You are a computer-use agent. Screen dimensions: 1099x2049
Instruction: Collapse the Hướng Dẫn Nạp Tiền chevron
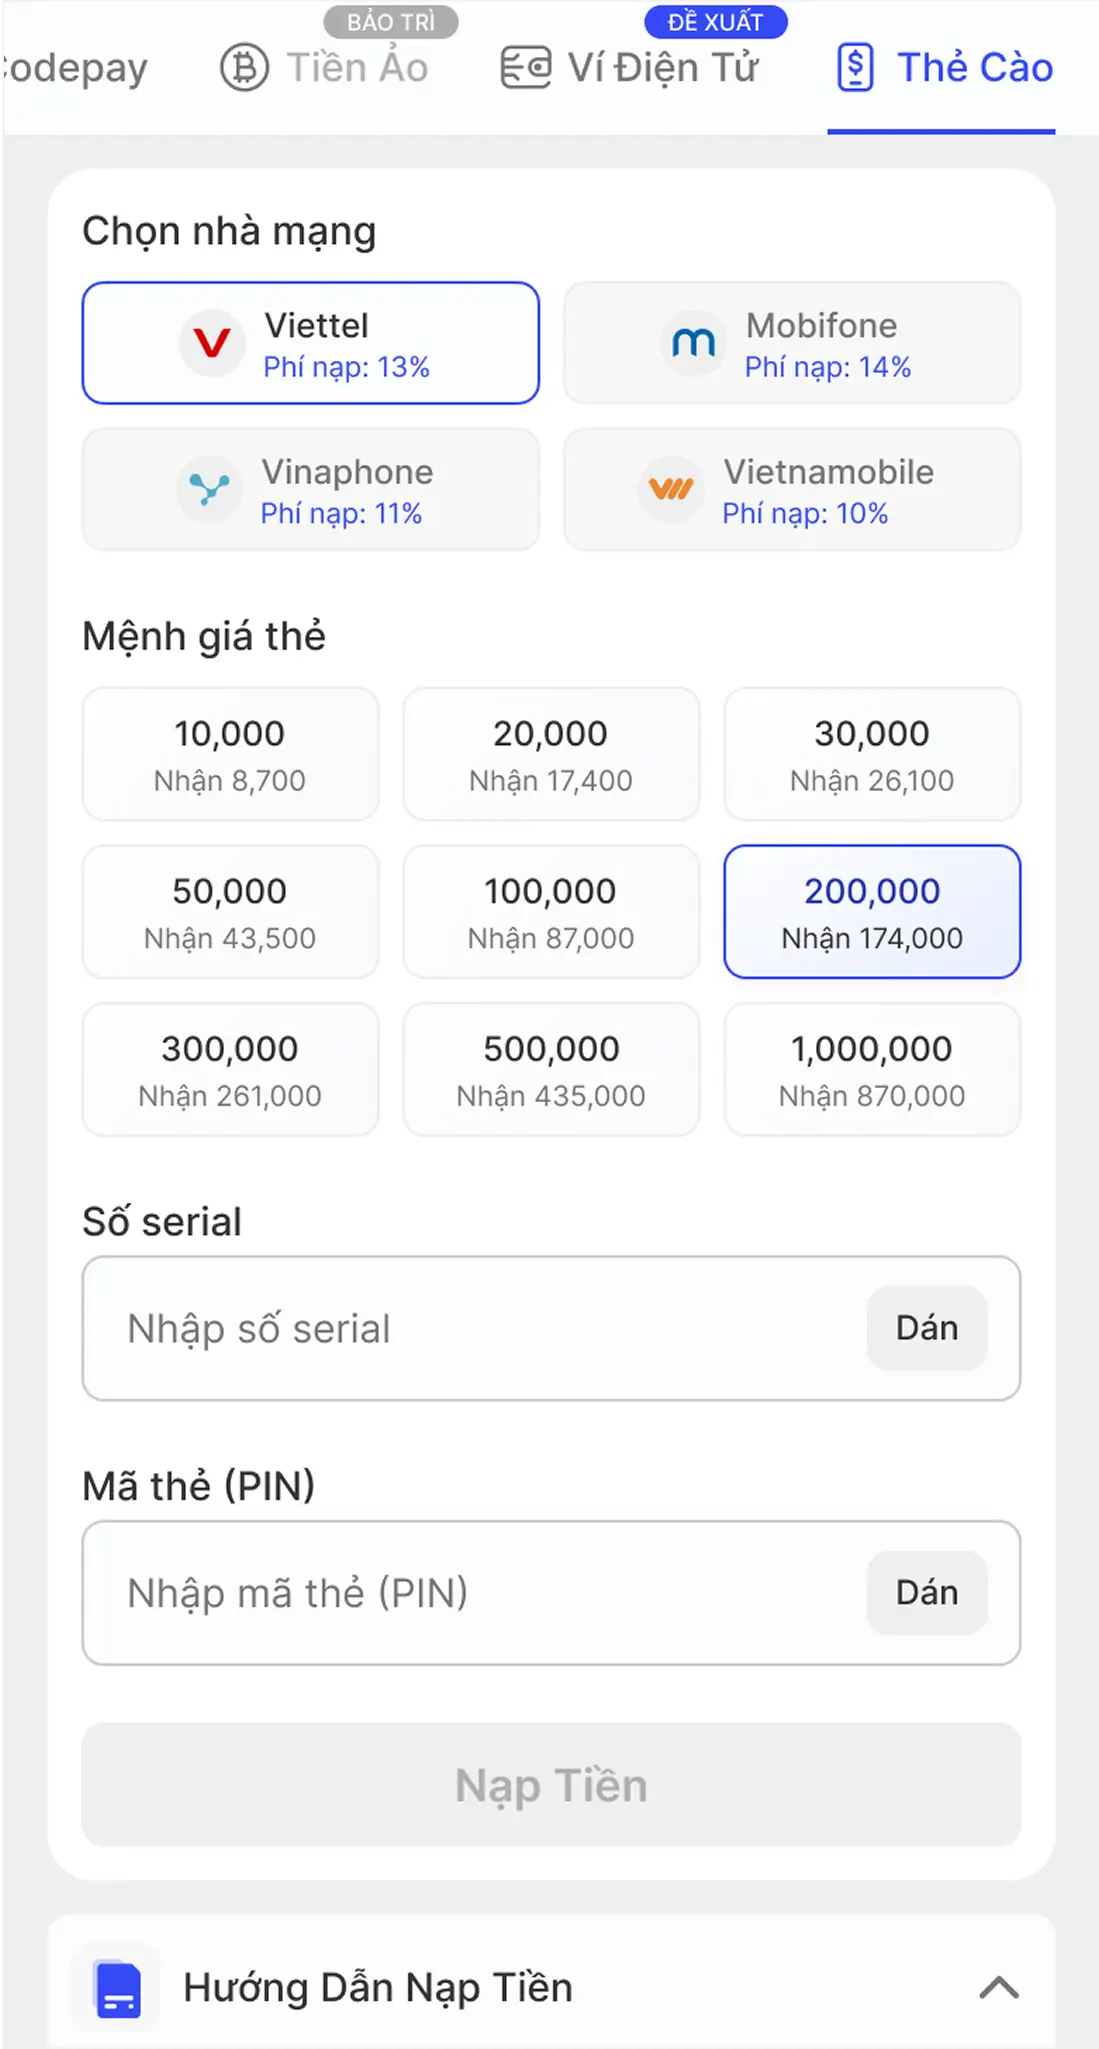[999, 1988]
